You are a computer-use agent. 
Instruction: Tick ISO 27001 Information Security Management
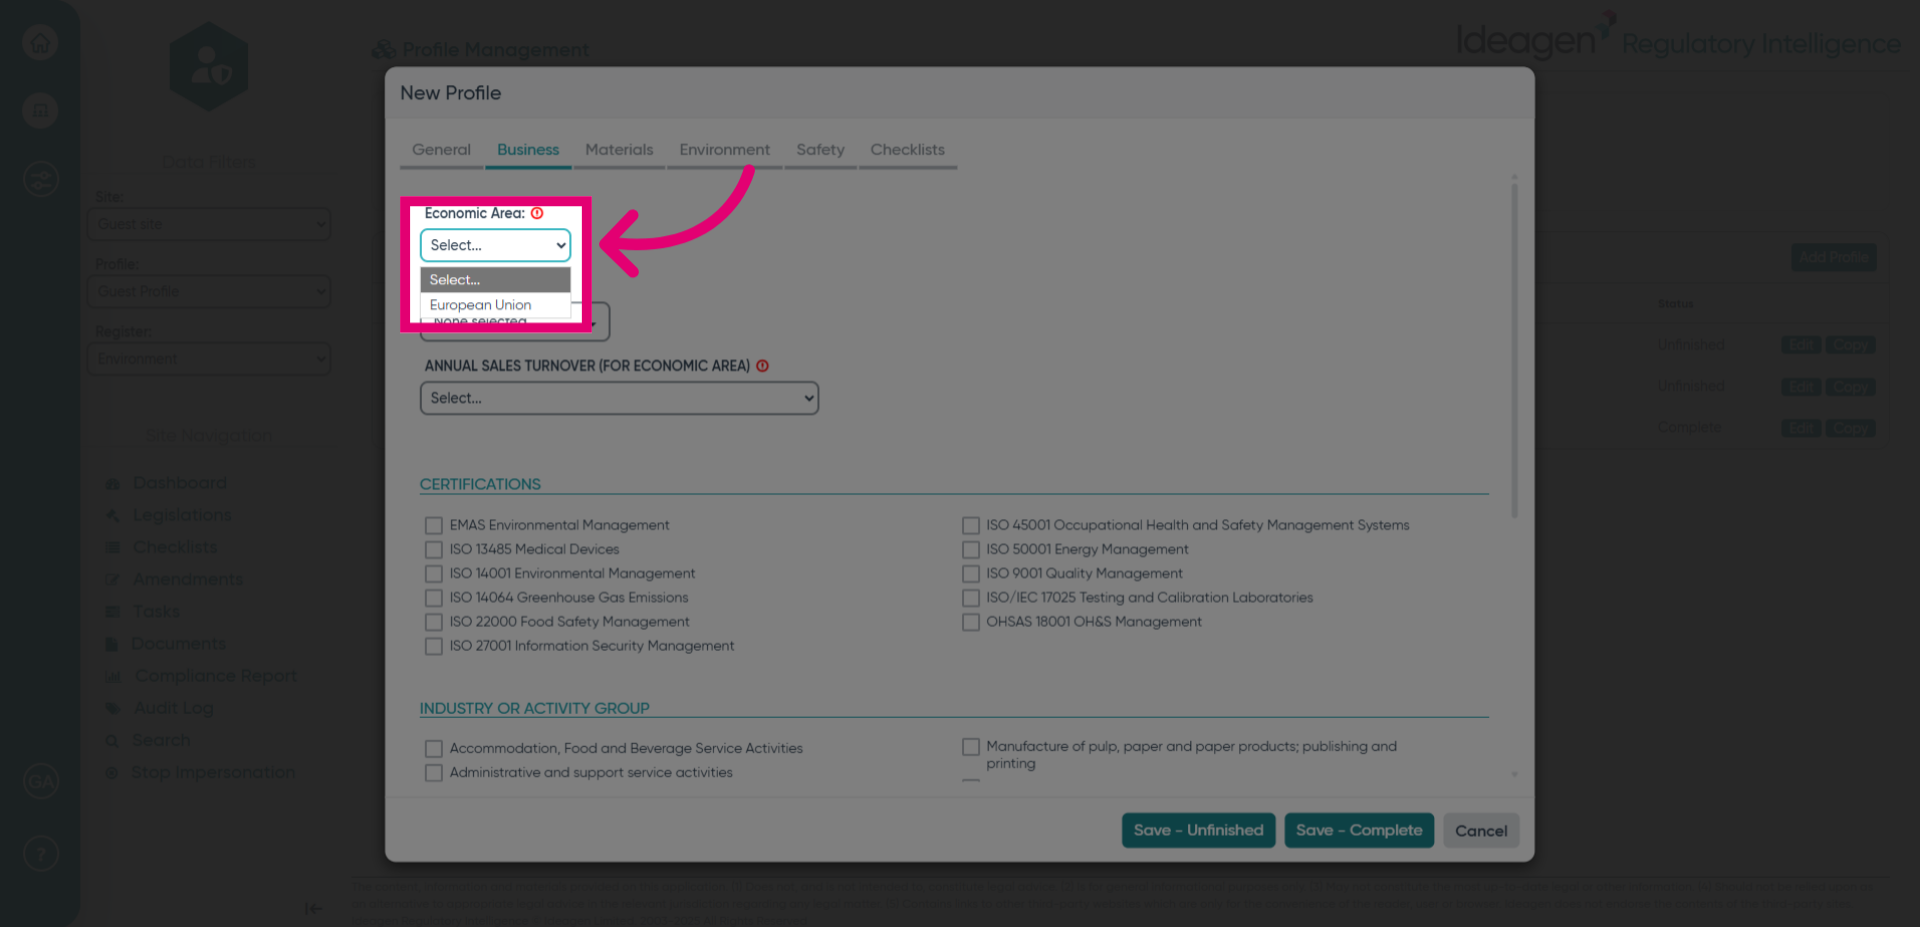433,646
